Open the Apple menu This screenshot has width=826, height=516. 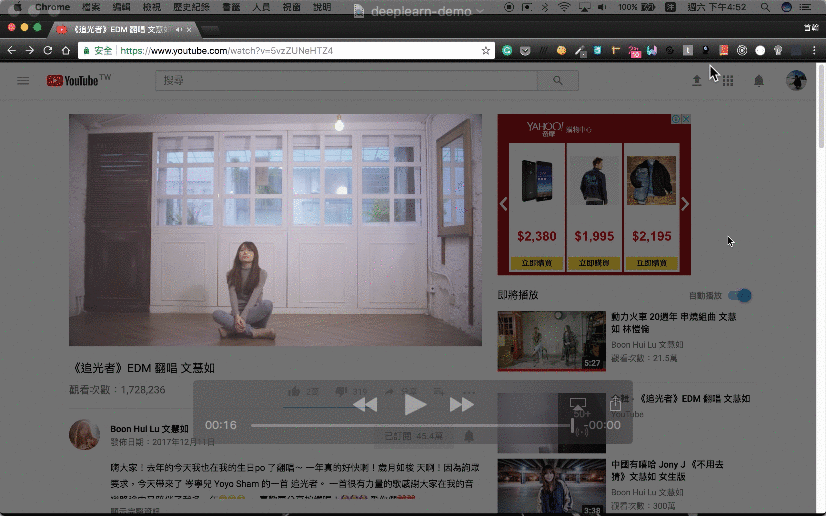point(17,7)
